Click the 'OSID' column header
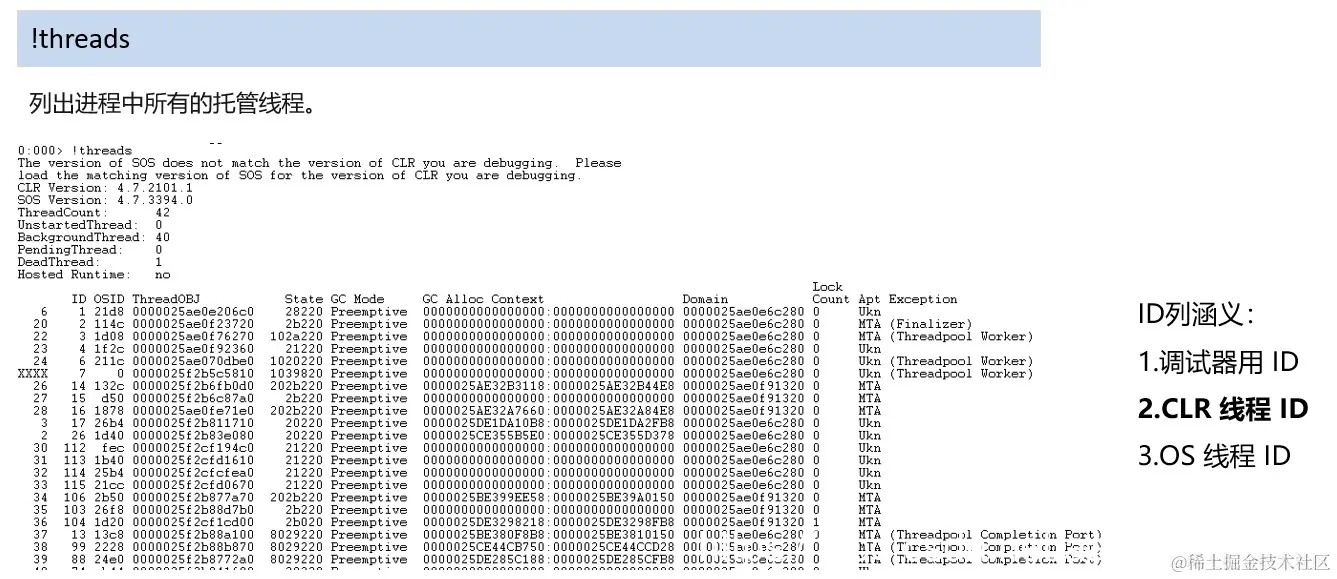Image resolution: width=1337 pixels, height=579 pixels. click(x=109, y=299)
